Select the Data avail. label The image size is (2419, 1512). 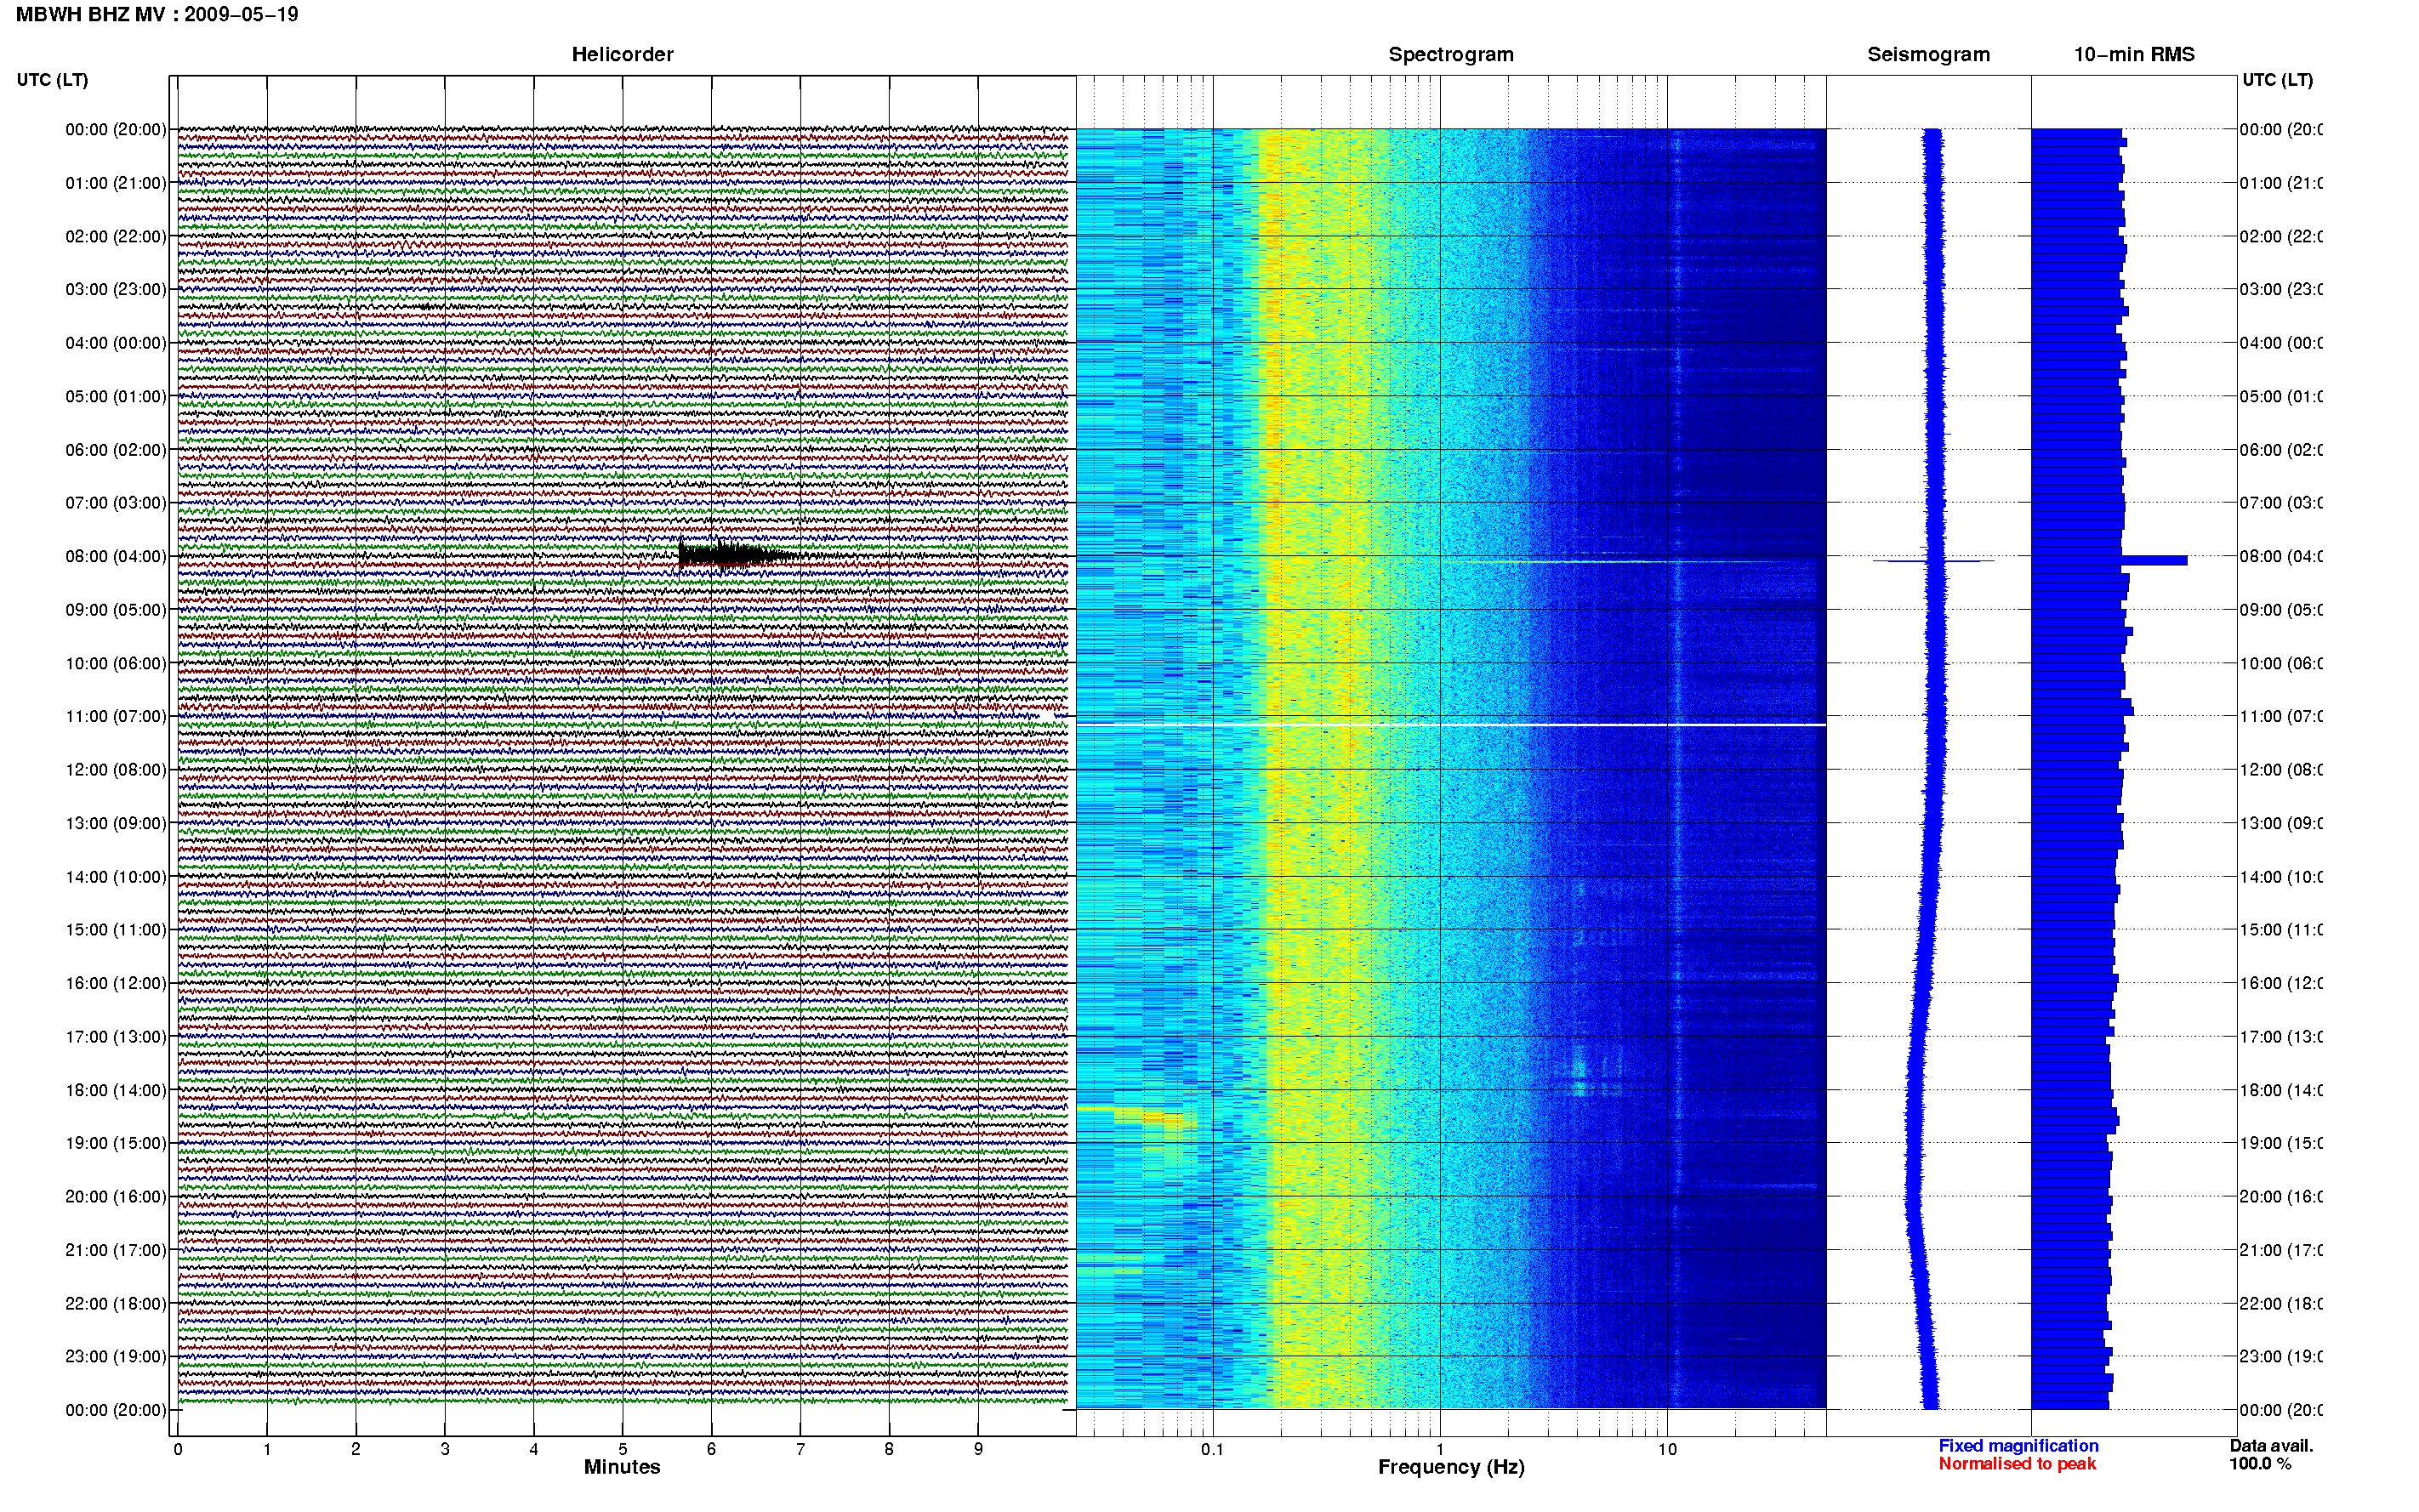[x=2271, y=1446]
